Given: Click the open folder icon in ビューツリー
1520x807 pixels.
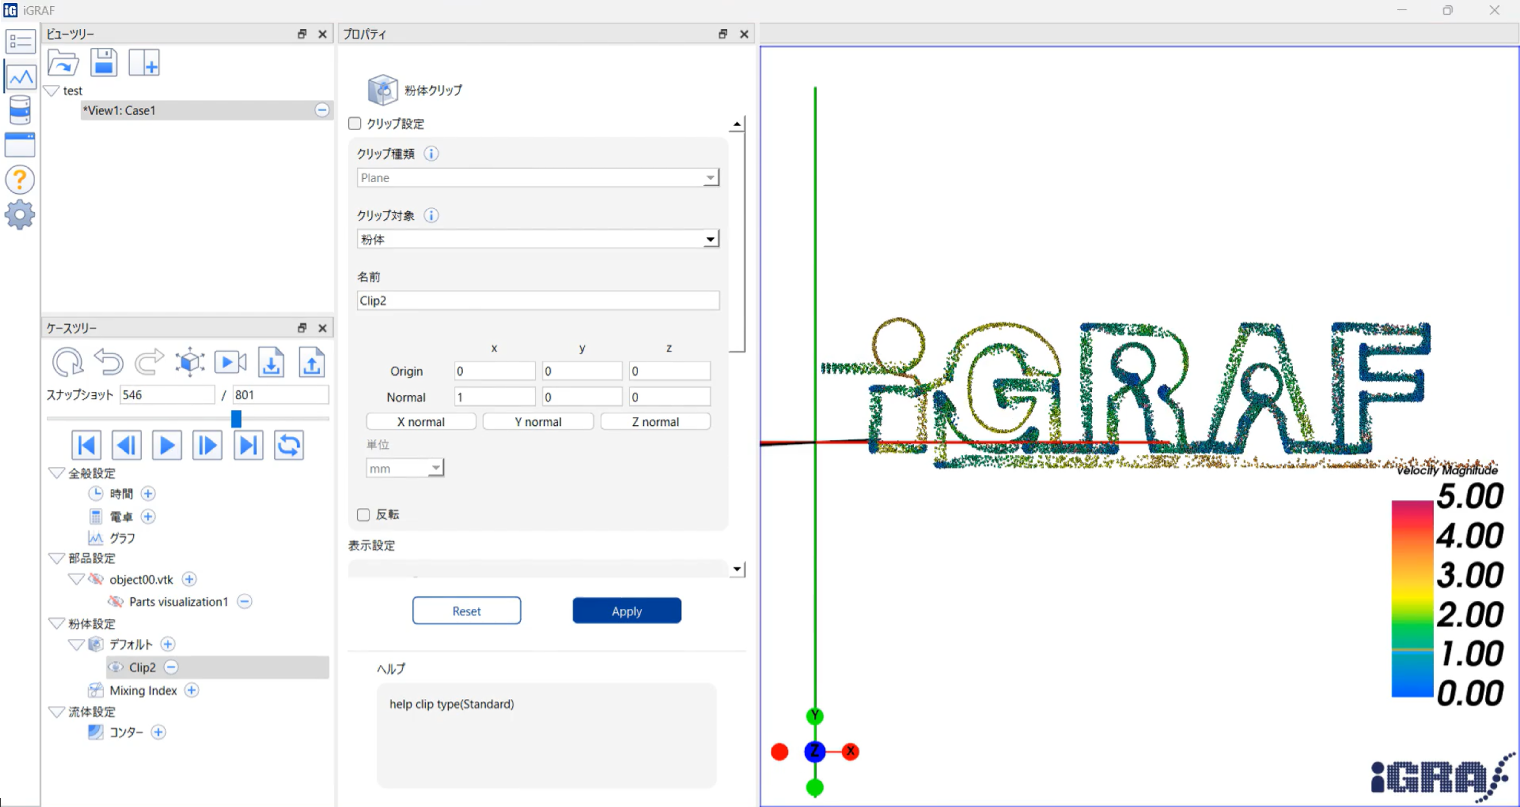Looking at the screenshot, I should tap(63, 63).
